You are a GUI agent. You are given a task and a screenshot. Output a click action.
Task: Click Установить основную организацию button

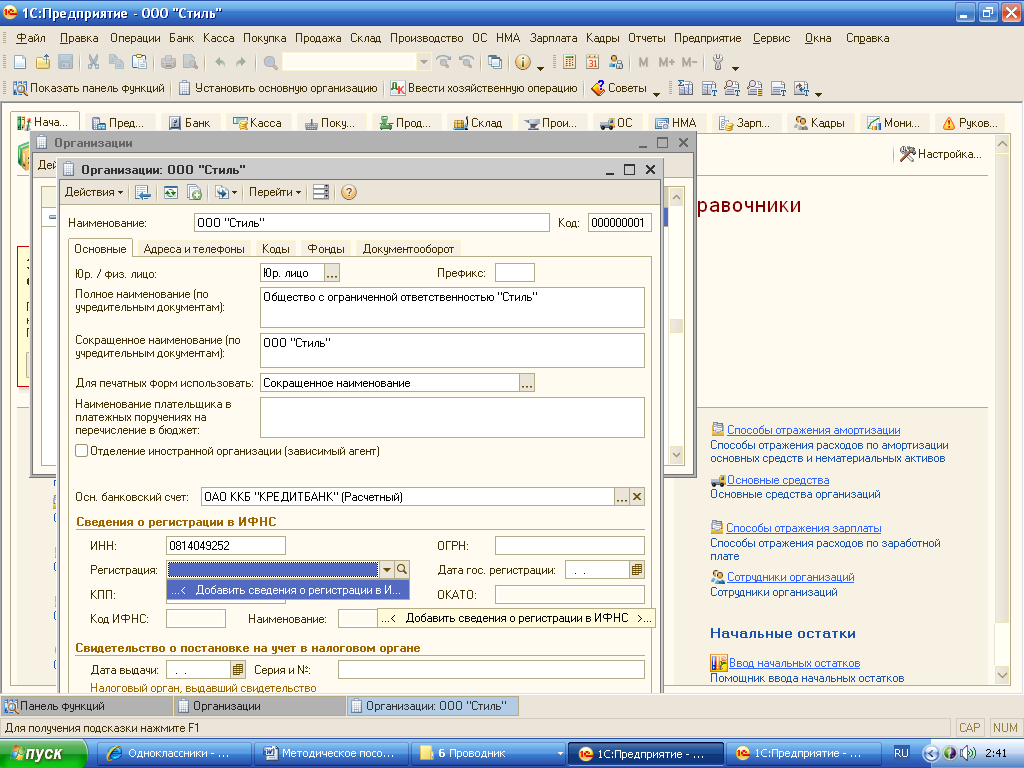click(279, 88)
